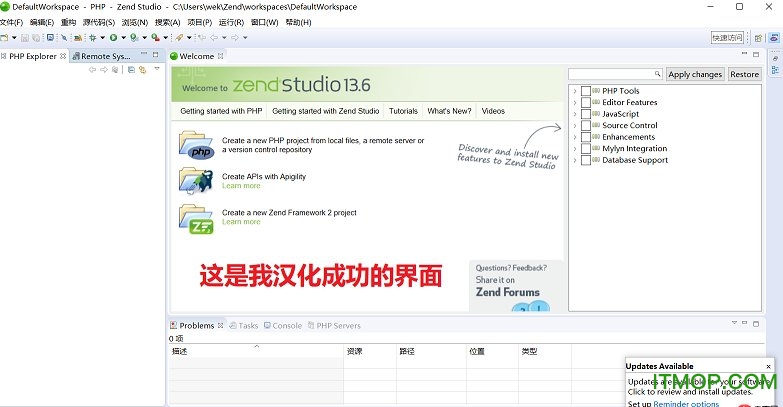This screenshot has width=783, height=407.
Task: Close the Updates Available popup
Action: (x=769, y=366)
